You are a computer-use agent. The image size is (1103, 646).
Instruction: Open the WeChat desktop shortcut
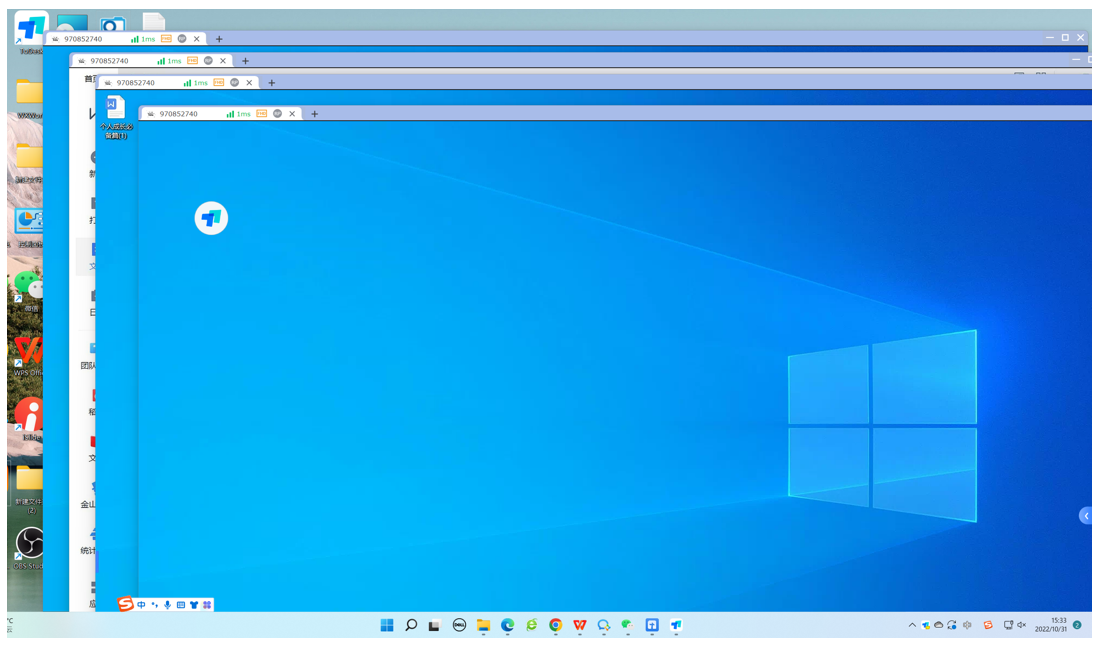point(28,291)
